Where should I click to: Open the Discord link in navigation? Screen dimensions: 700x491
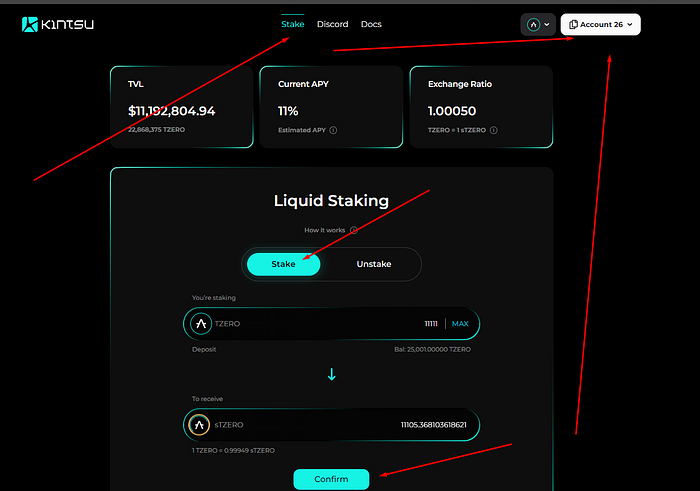[x=332, y=24]
